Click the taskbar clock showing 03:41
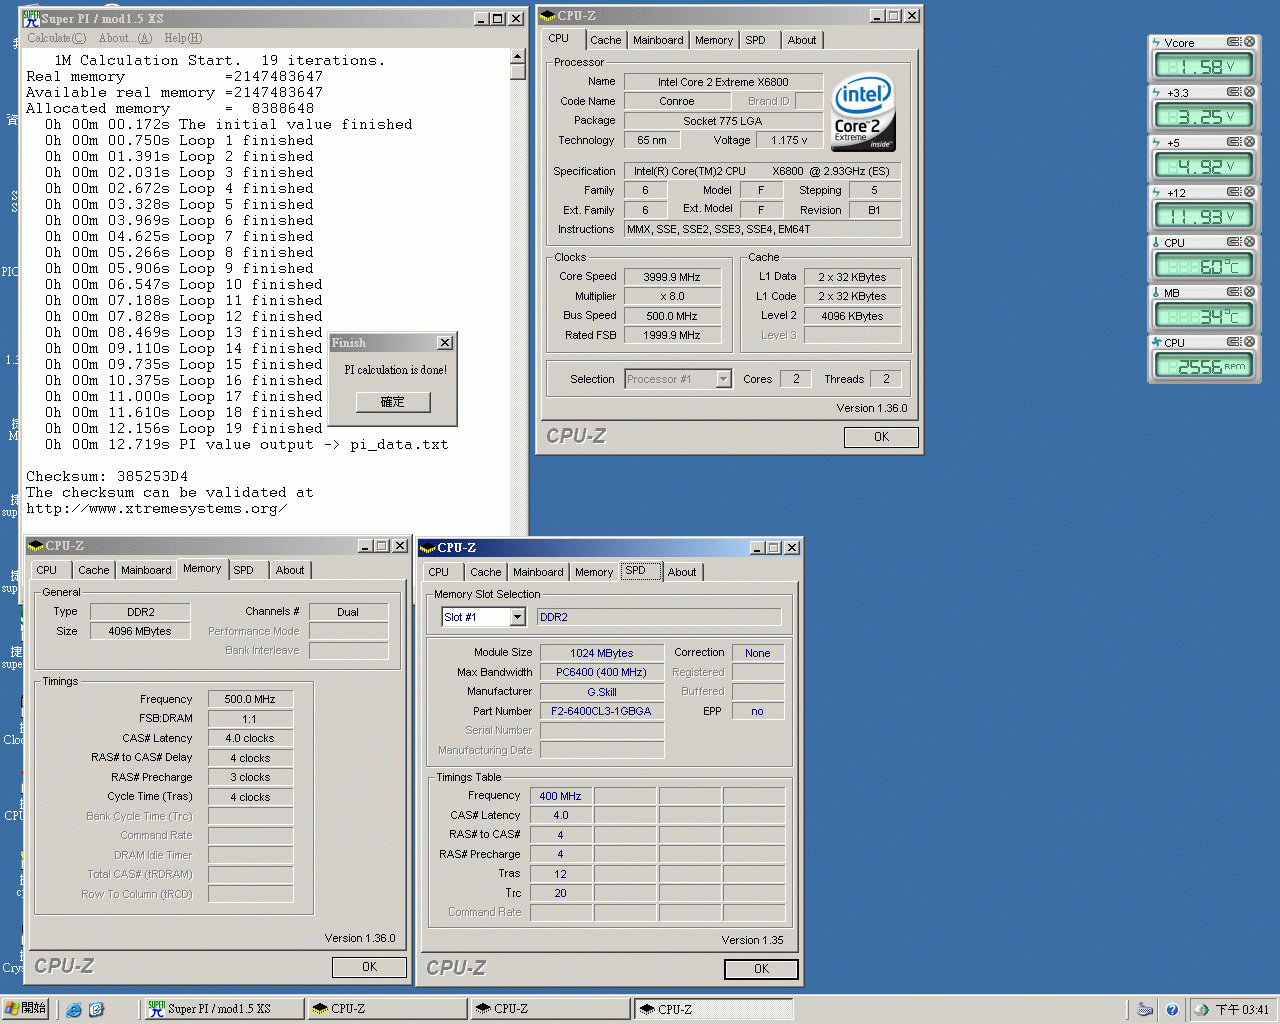The width and height of the screenshot is (1280, 1024). tap(1242, 1010)
